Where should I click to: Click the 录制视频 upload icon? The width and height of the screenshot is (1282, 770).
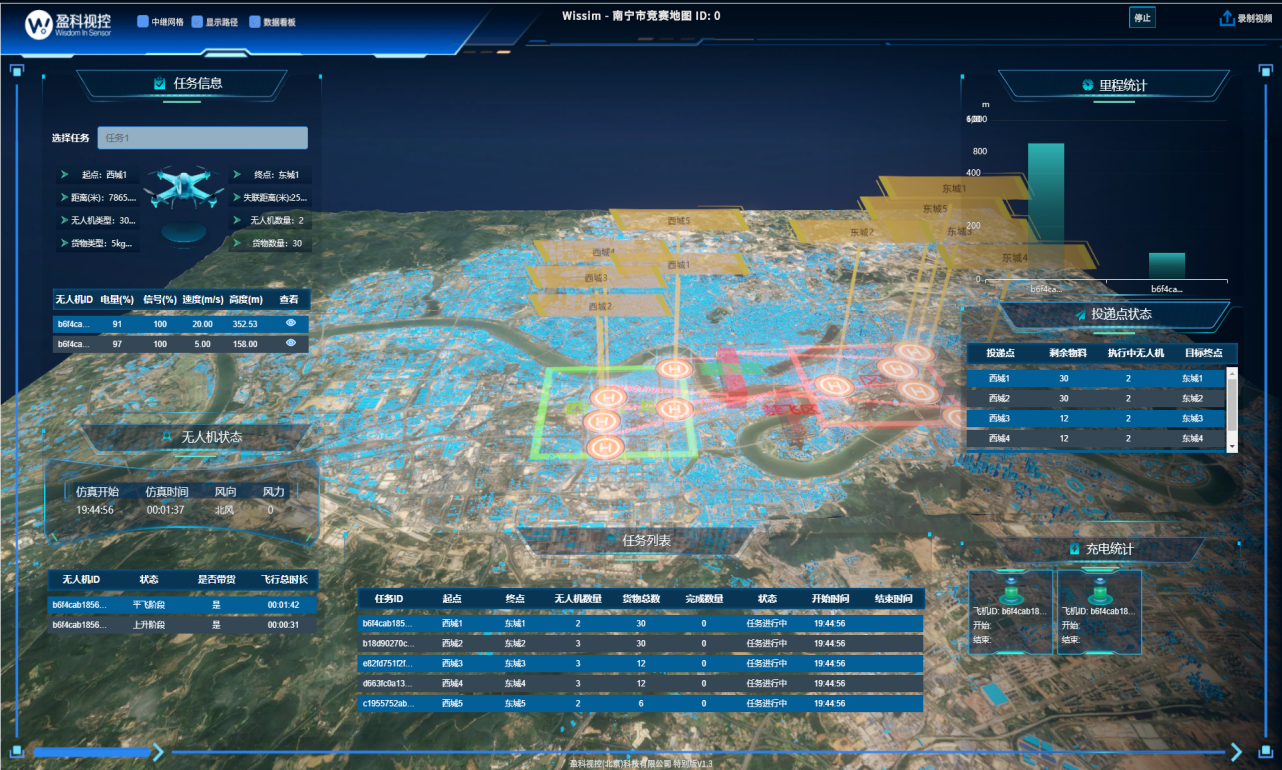point(1227,18)
